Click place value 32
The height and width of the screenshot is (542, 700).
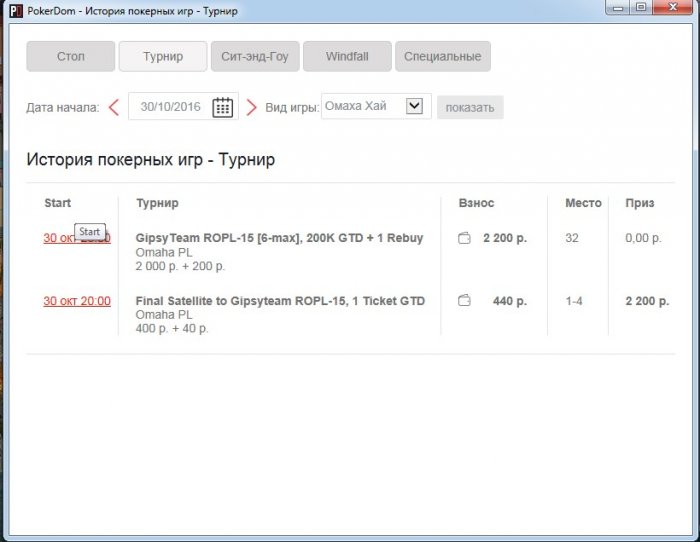572,238
